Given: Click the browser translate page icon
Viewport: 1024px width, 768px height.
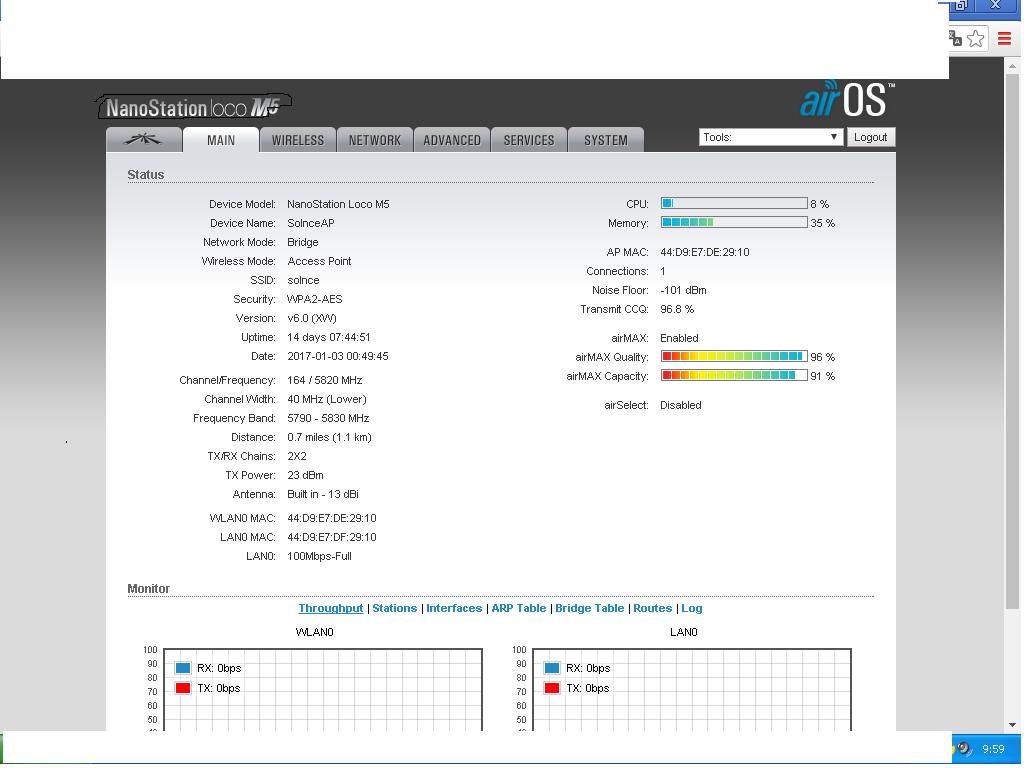Looking at the screenshot, I should 955,39.
